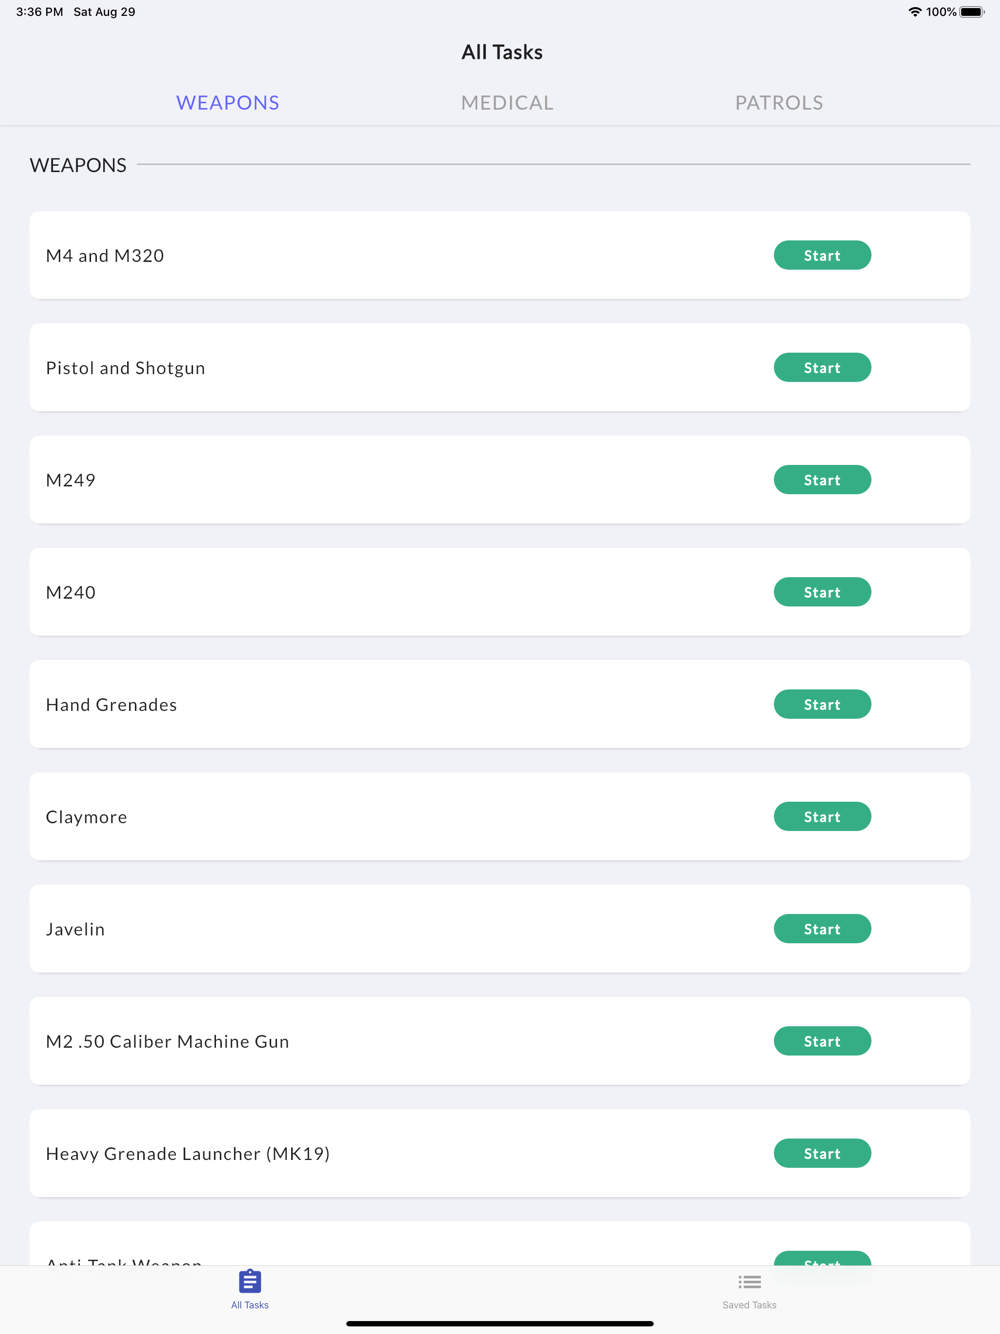Tap the home indicator bar
Screen dimensions: 1000x1334
pyautogui.click(x=500, y=1323)
